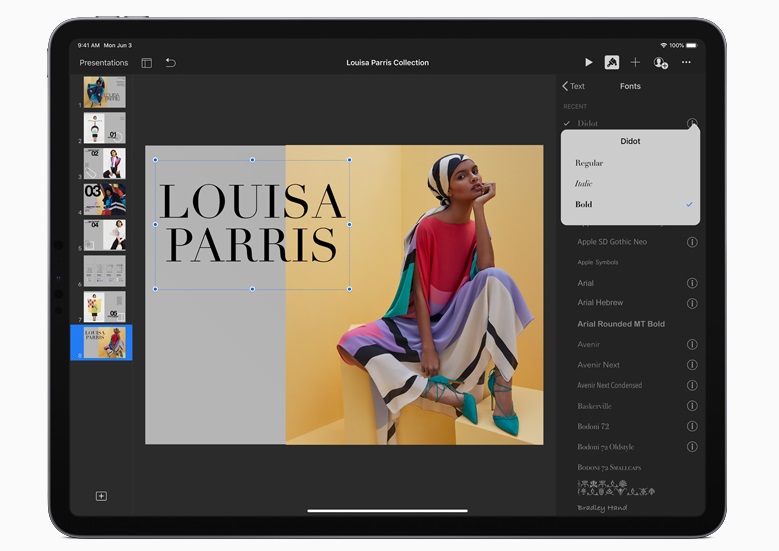Open slide 4 thumbnail with 03
The image size is (779, 551).
pyautogui.click(x=104, y=199)
